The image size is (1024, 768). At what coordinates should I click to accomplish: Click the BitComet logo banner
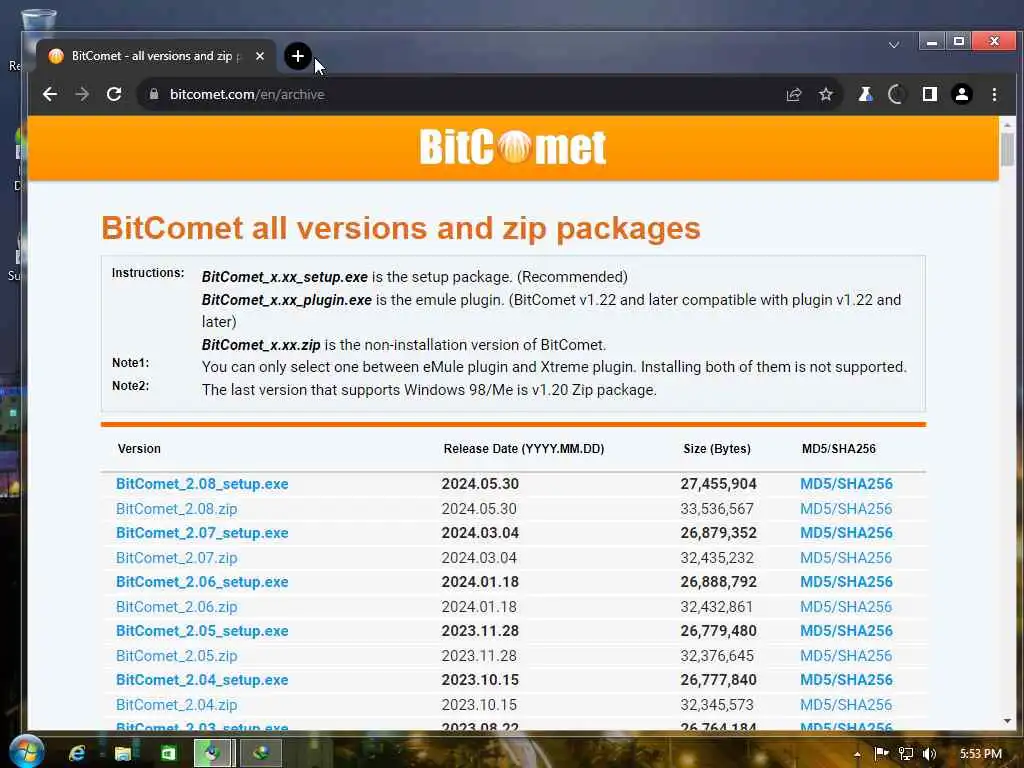pos(513,147)
